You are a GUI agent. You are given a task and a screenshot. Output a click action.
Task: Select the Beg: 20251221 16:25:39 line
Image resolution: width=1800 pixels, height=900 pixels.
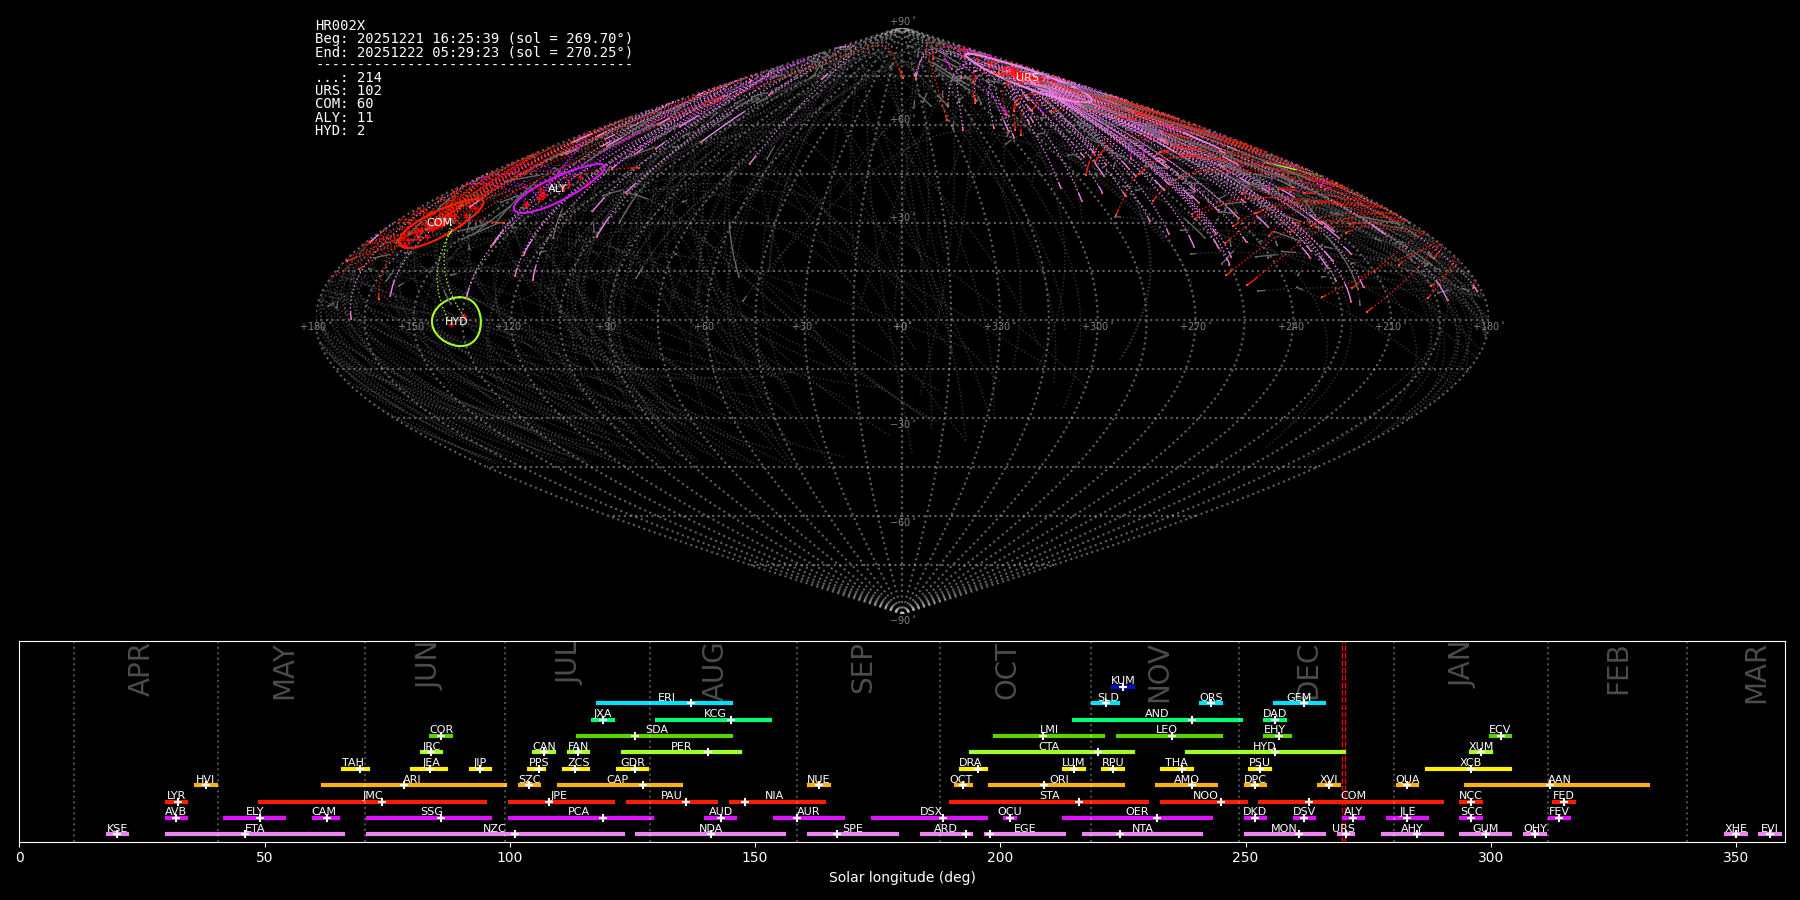point(474,39)
